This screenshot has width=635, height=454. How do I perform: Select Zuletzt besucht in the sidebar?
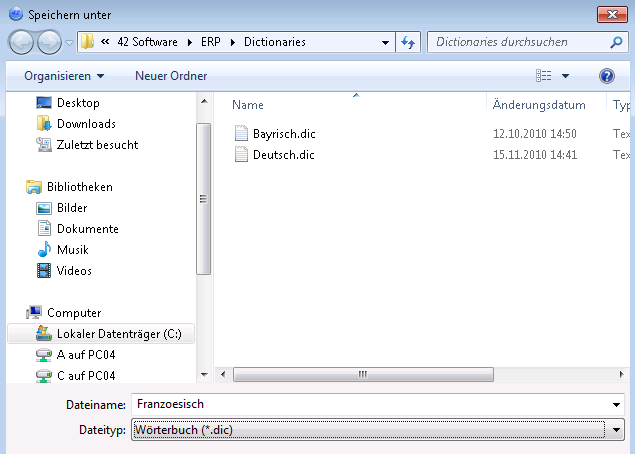click(x=97, y=145)
